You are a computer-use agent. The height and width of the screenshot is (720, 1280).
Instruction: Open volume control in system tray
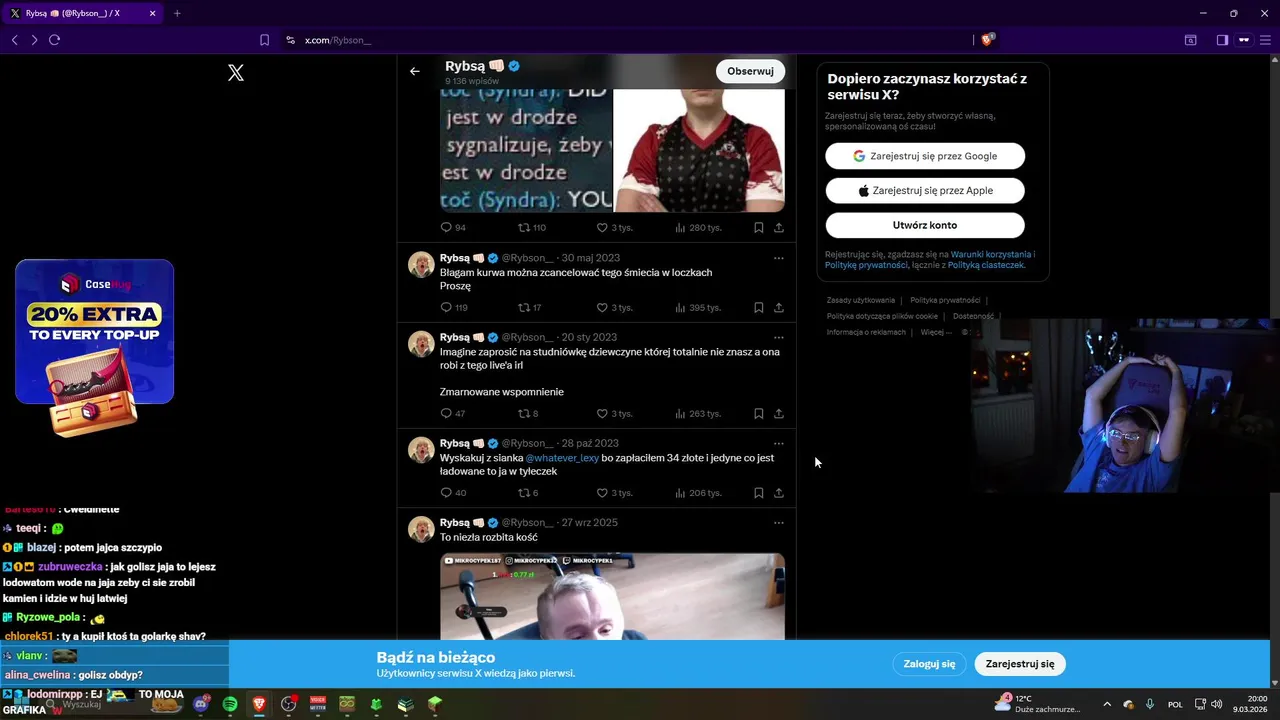pyautogui.click(x=1217, y=704)
